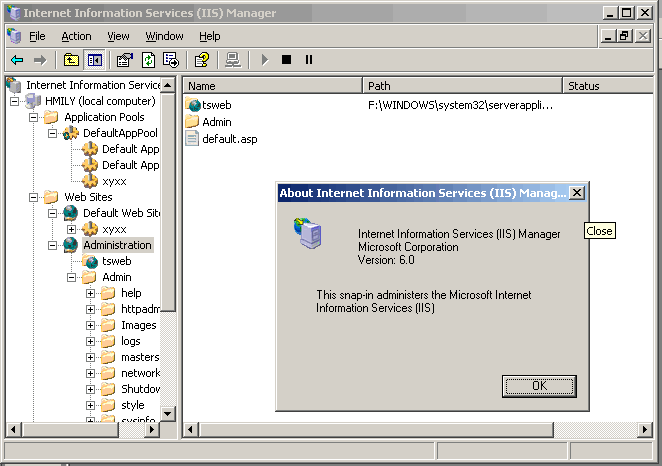Viewport: 662px width, 466px height.
Task: Select the httpadm folder in tree
Action: (x=140, y=309)
